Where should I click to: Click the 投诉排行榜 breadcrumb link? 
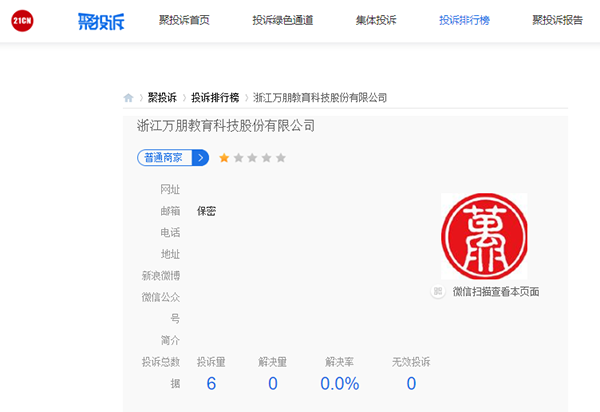click(215, 98)
